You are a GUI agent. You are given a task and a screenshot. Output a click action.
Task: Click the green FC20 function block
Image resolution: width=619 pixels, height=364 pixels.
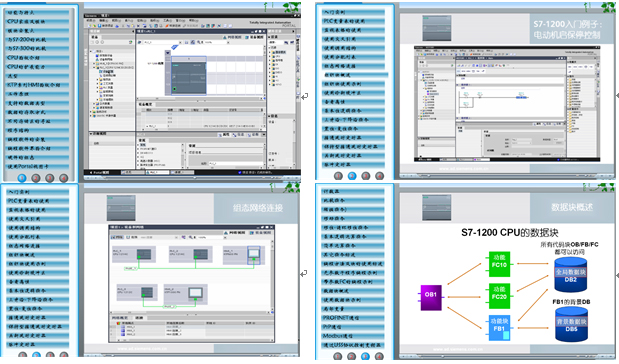499,295
